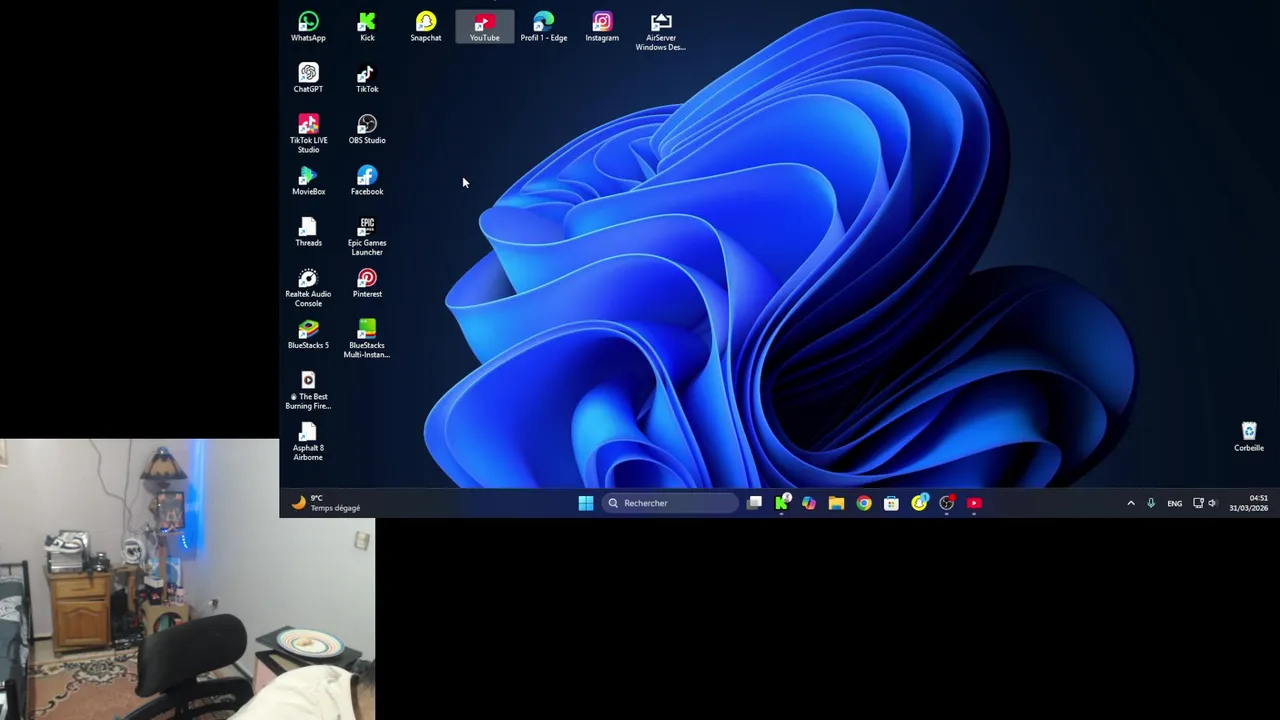This screenshot has width=1280, height=720.
Task: Click the Rechercher taskbar search box
Action: tap(670, 503)
